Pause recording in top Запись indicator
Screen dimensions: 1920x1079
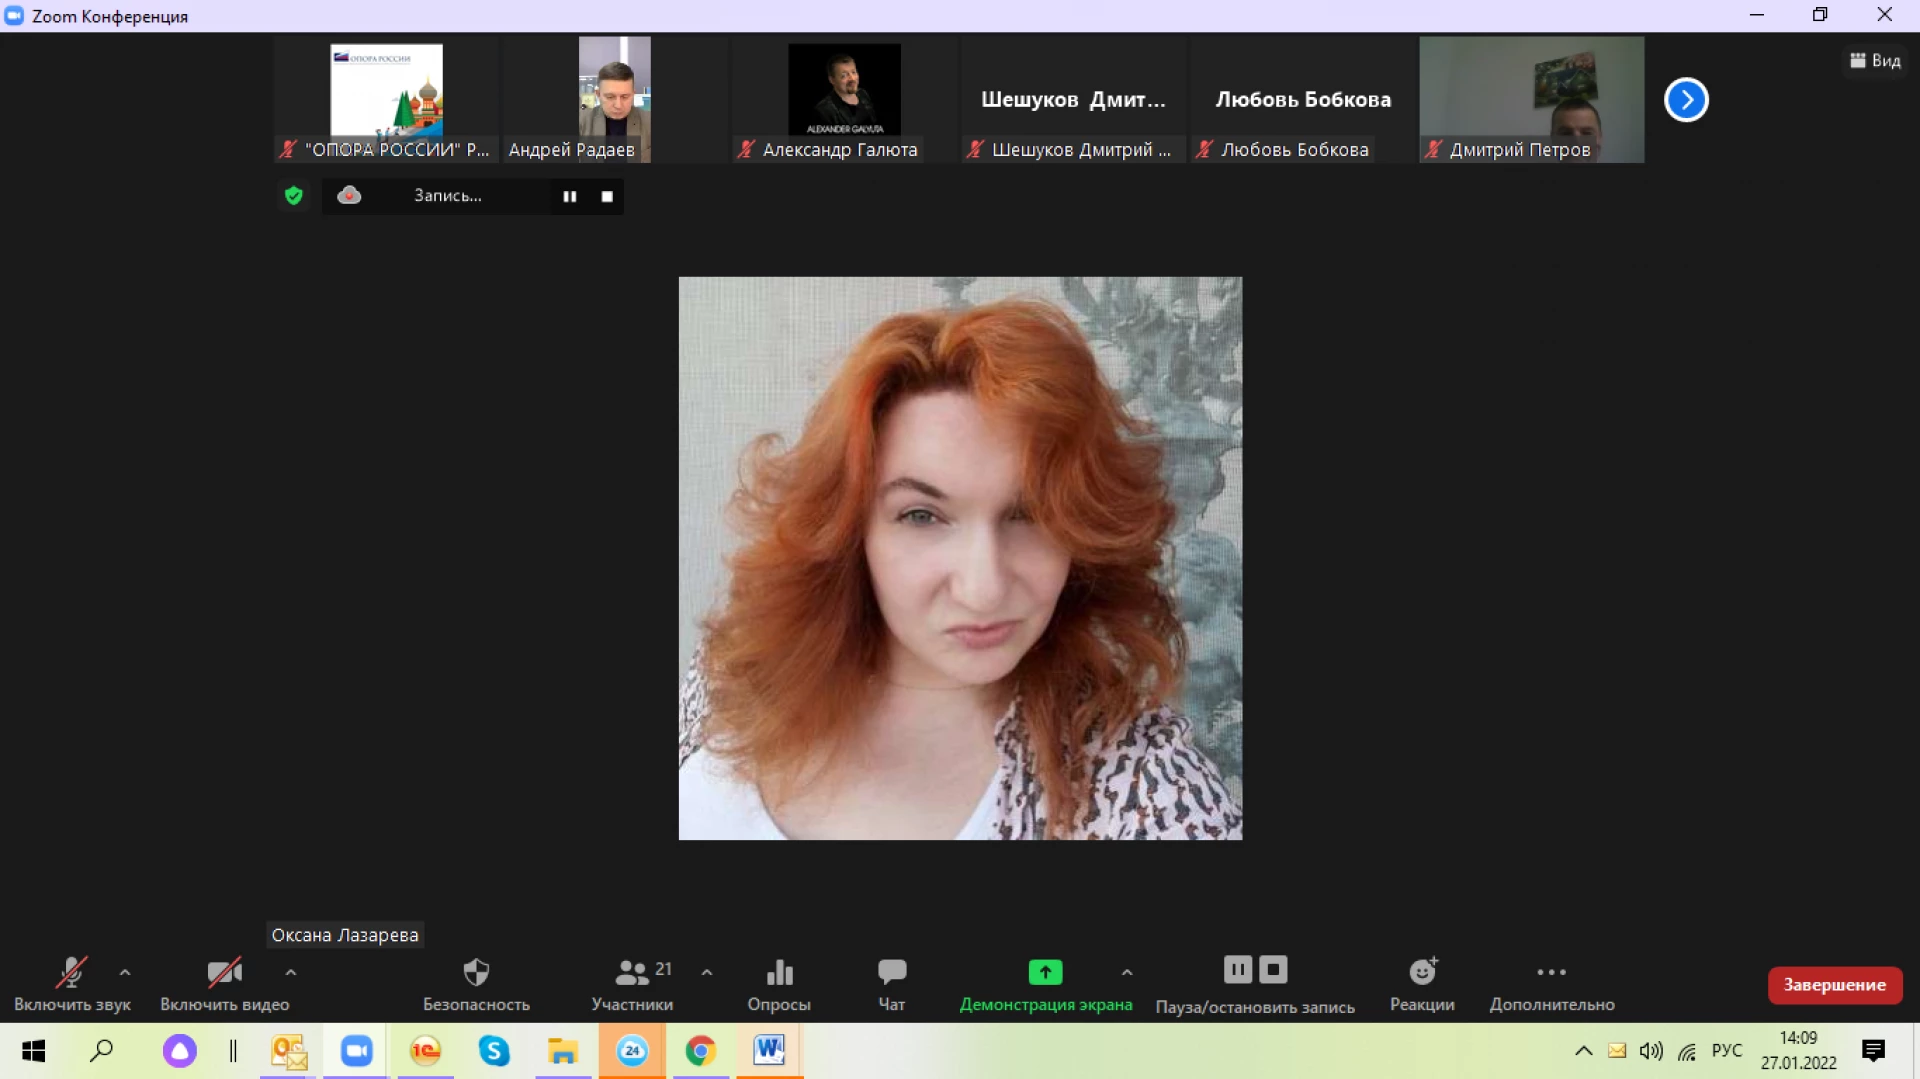(x=569, y=196)
